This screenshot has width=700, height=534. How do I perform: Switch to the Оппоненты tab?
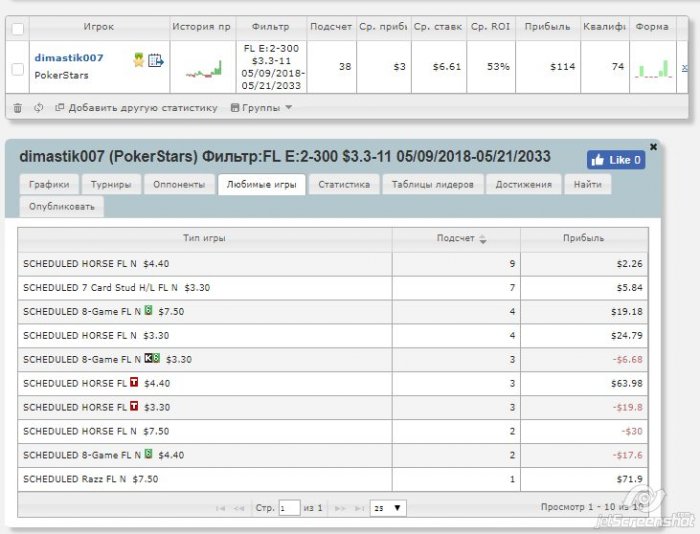coord(179,184)
